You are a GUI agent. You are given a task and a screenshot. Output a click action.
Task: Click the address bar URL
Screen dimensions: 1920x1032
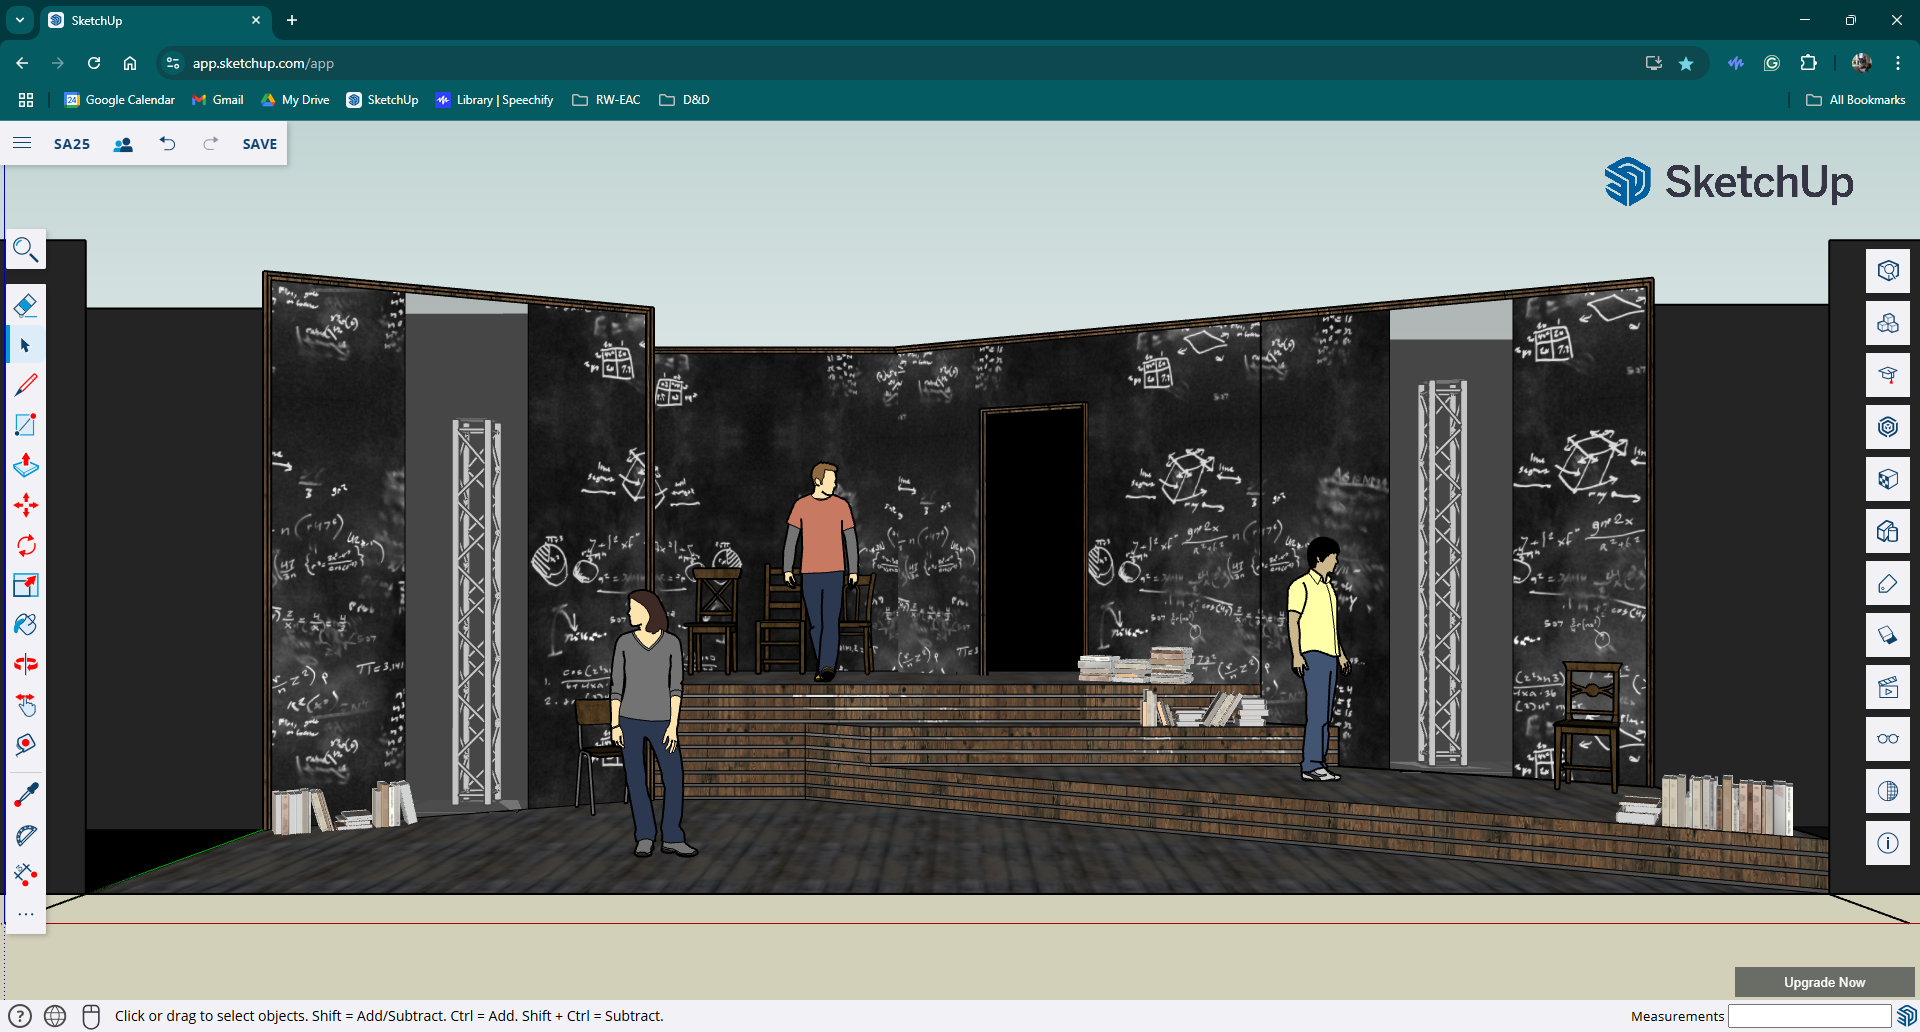263,63
